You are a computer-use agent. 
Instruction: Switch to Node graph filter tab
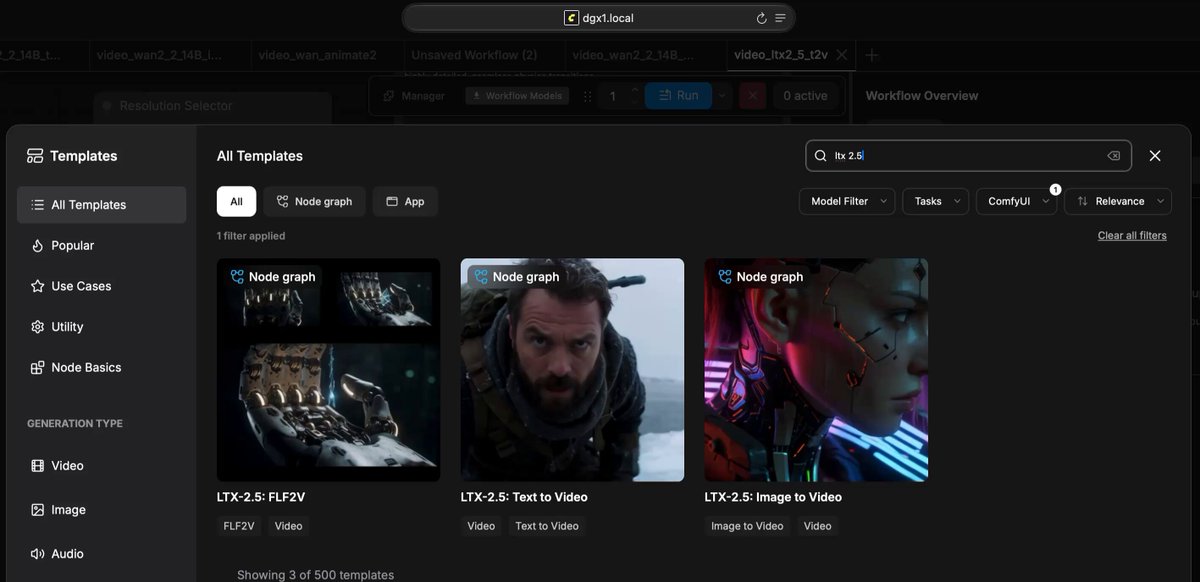click(x=315, y=201)
